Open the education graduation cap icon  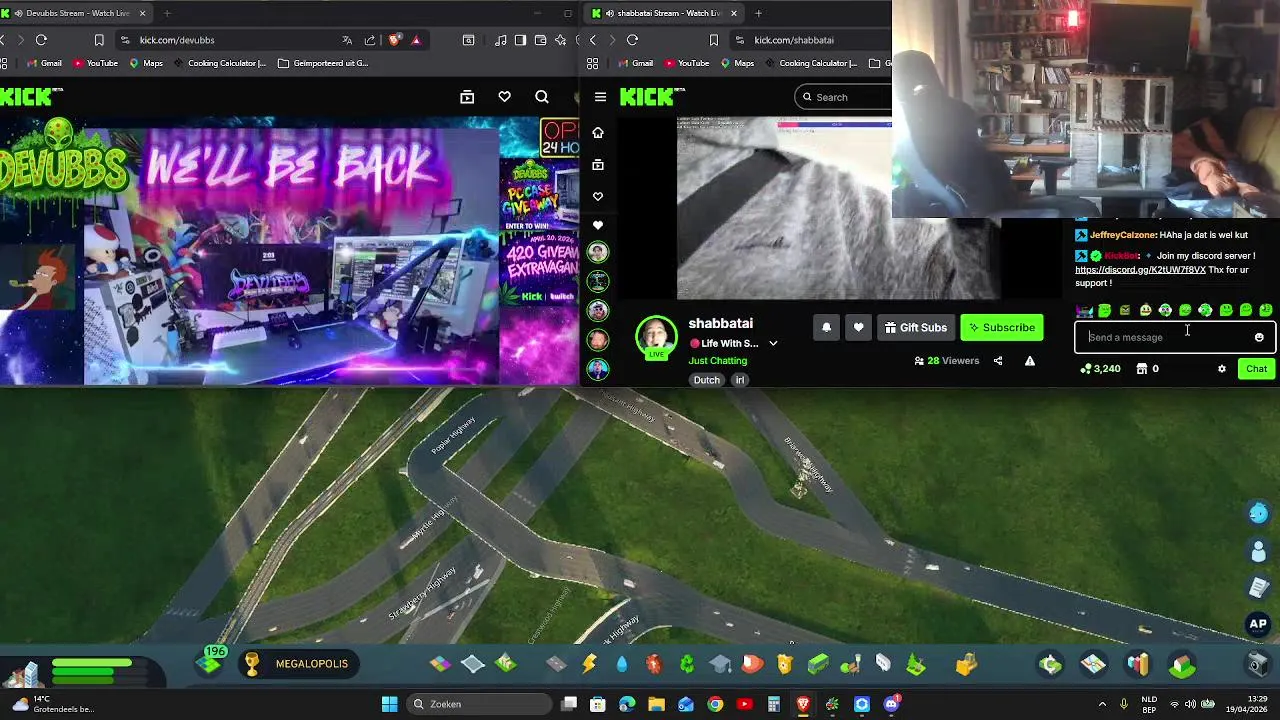[720, 664]
